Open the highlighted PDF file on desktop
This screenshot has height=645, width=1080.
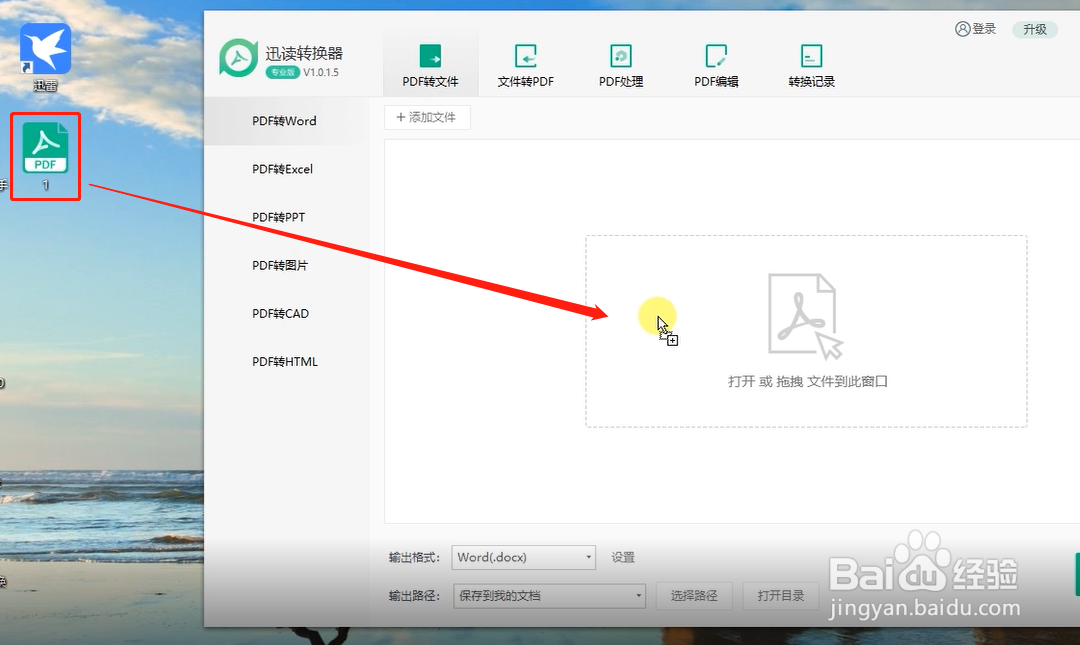coord(45,150)
